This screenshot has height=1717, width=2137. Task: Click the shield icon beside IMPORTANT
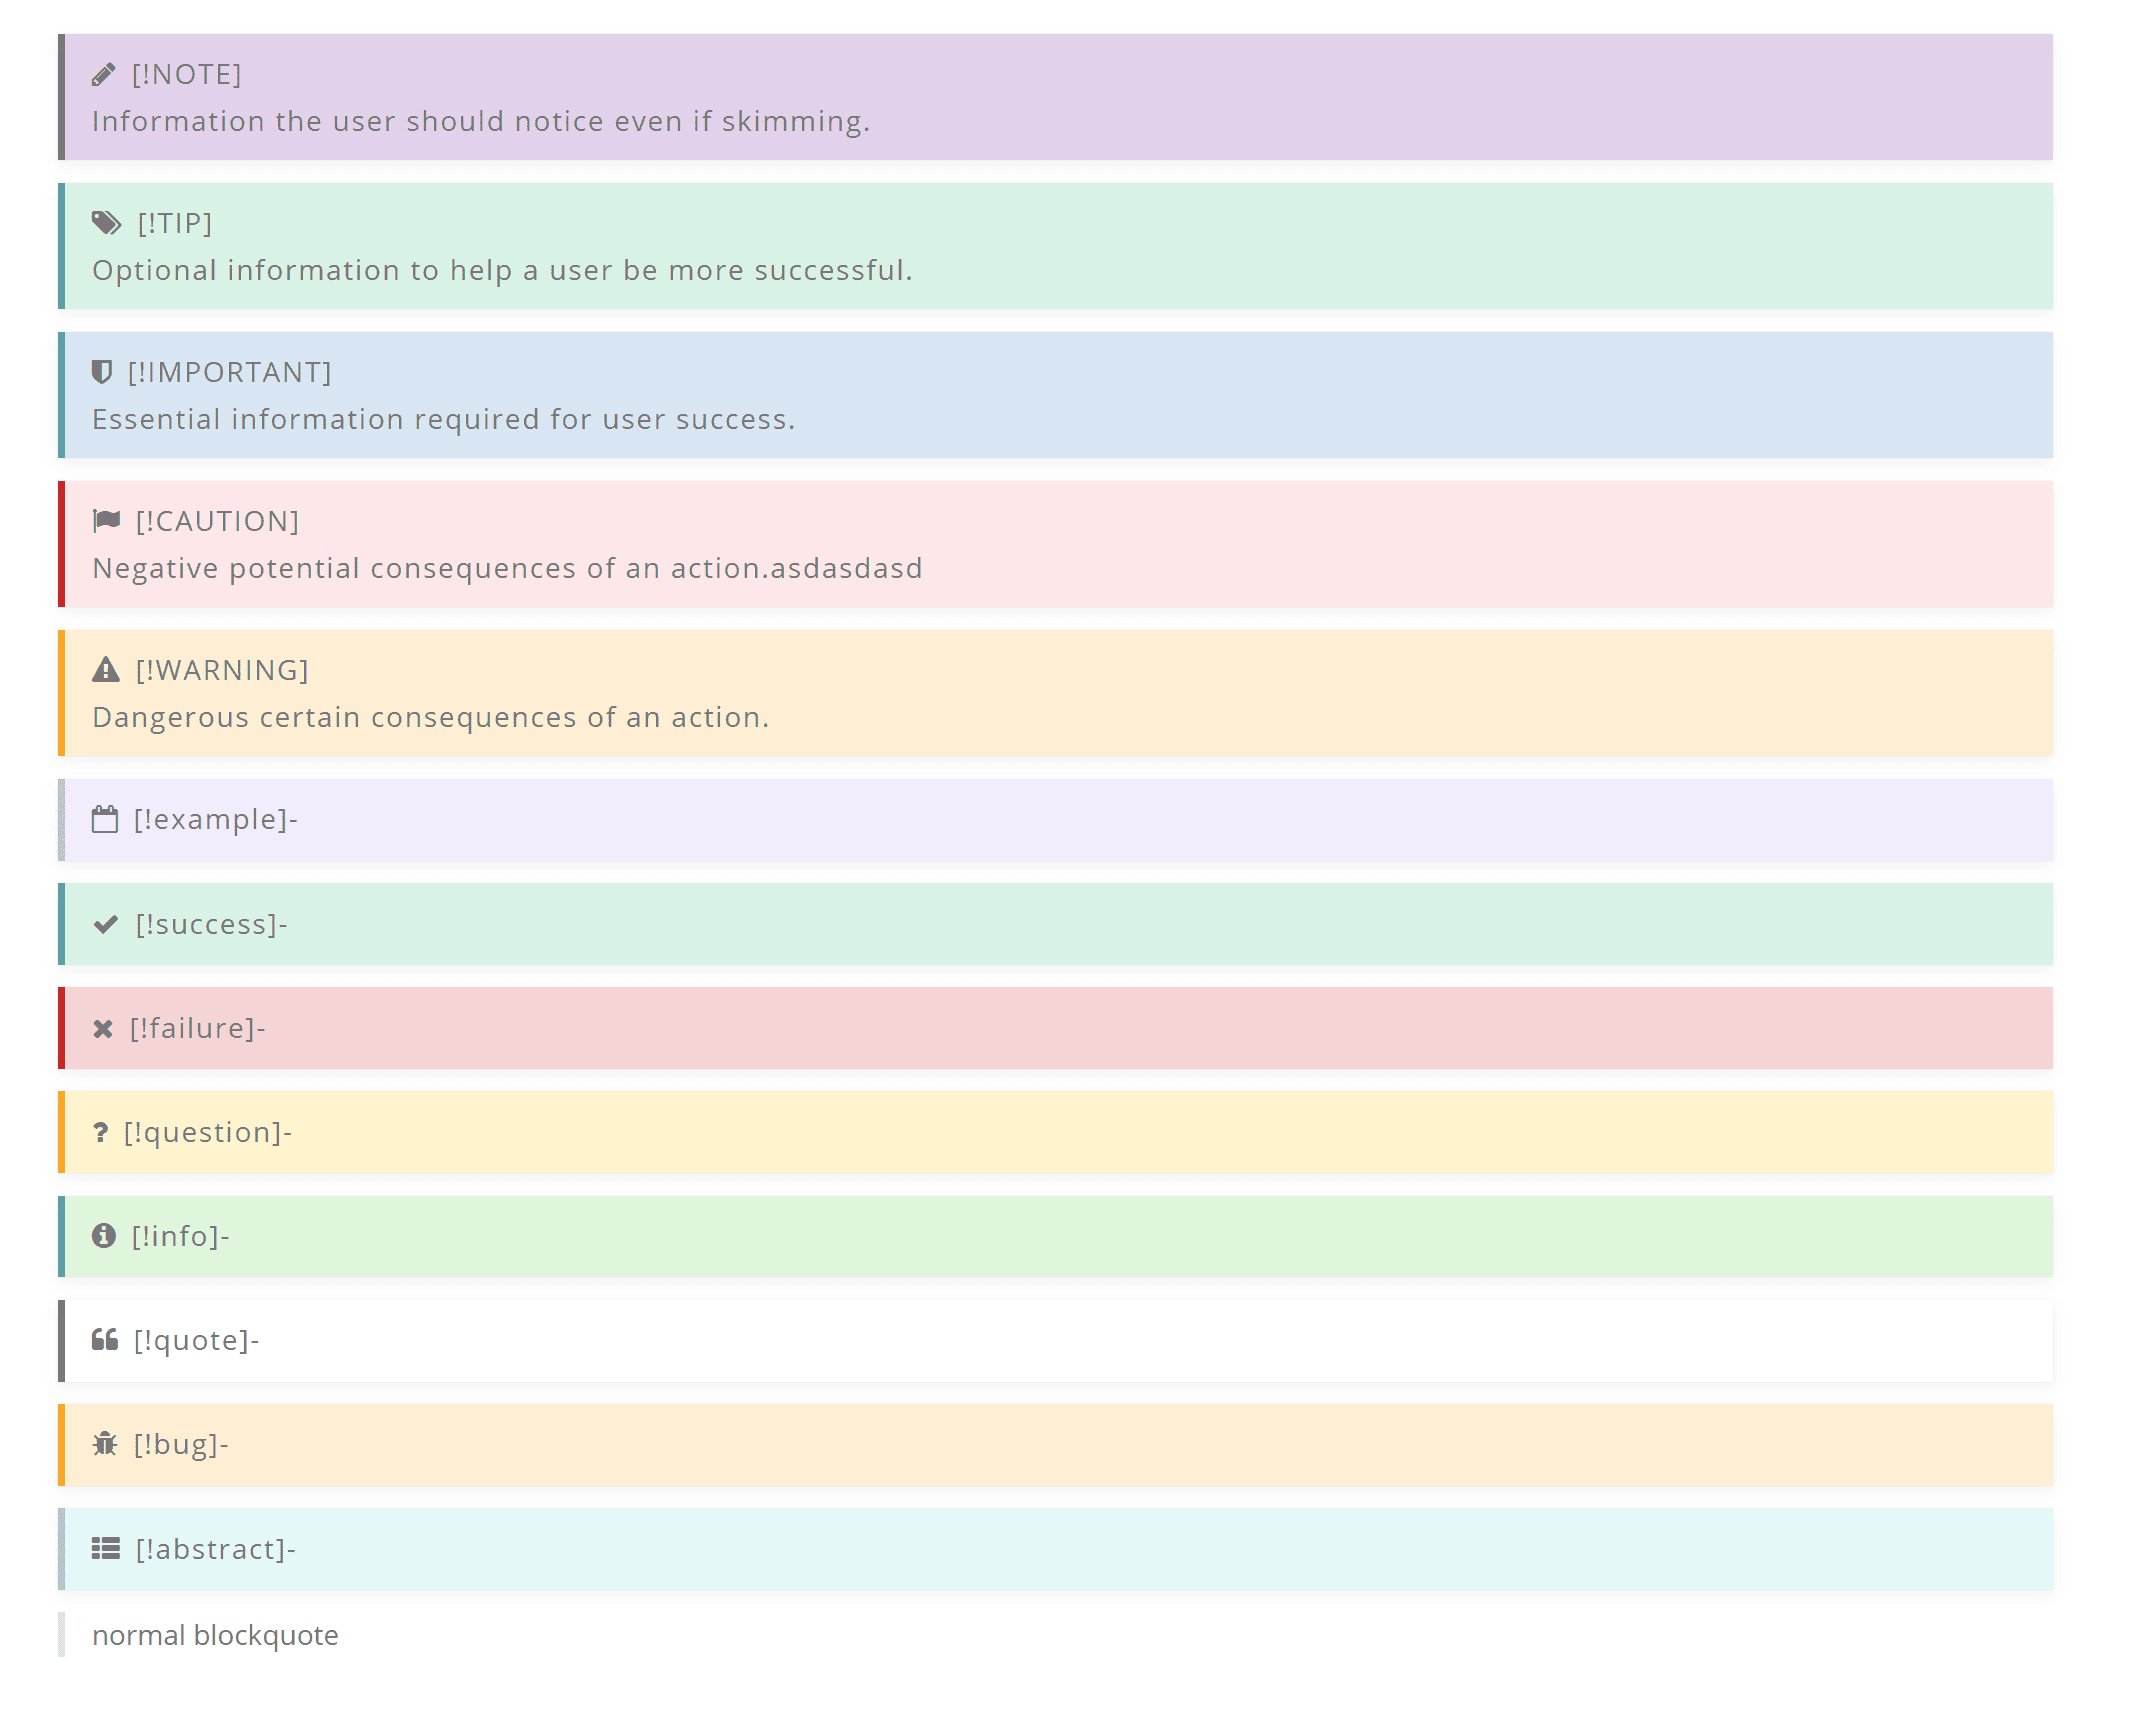click(101, 372)
